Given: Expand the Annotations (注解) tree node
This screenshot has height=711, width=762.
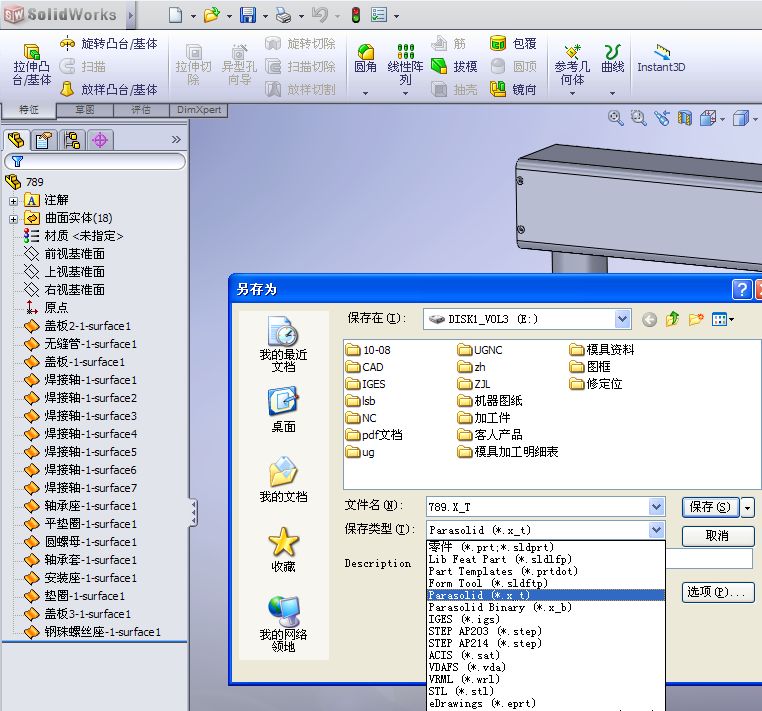Looking at the screenshot, I should (x=14, y=200).
